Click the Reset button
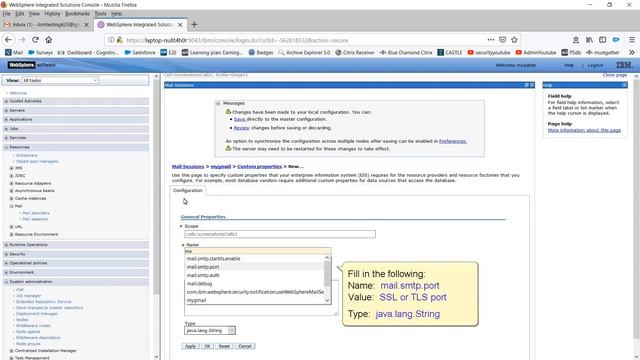This screenshot has height=360, width=640. tap(224, 346)
